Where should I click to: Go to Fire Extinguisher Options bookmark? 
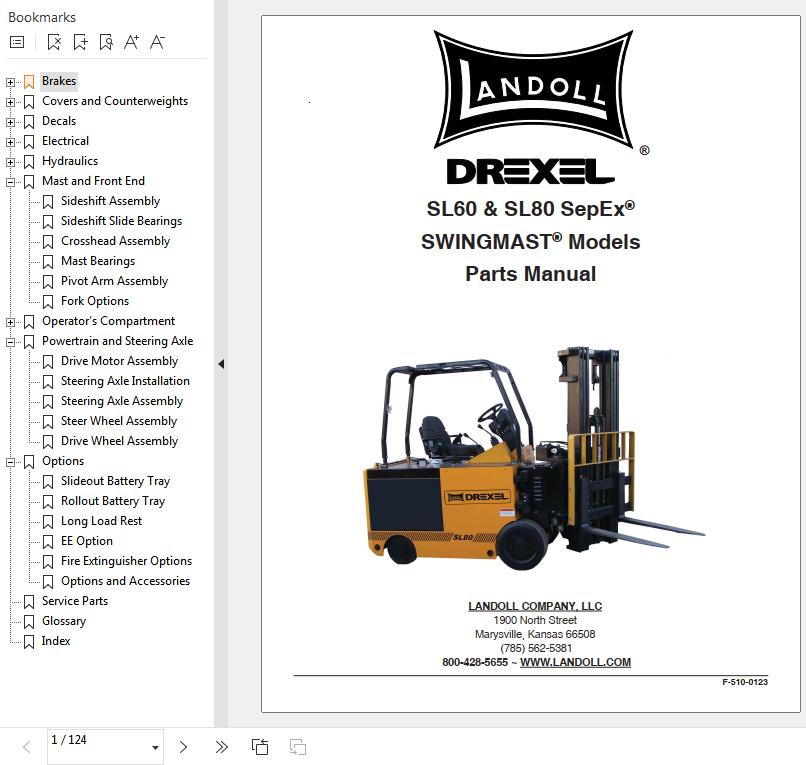tap(126, 561)
